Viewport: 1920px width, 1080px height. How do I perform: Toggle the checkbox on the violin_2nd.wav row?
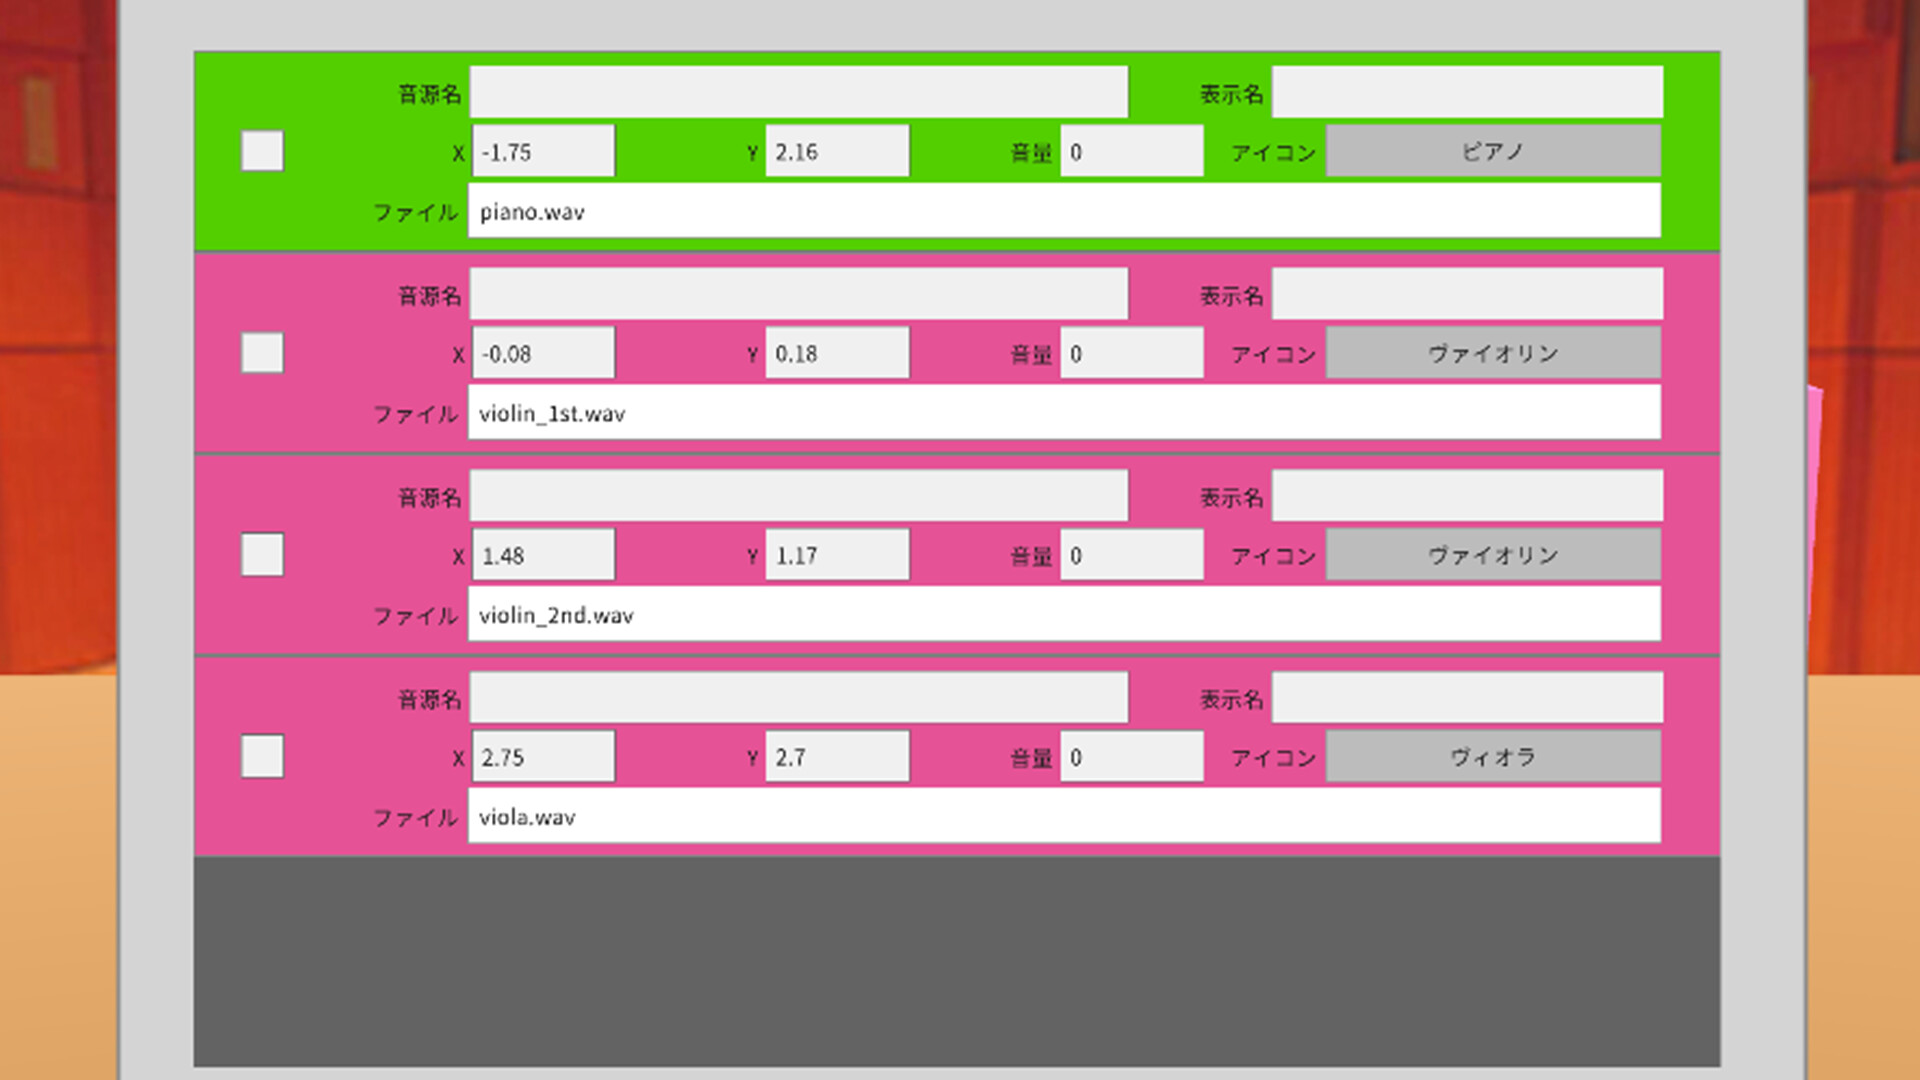261,556
